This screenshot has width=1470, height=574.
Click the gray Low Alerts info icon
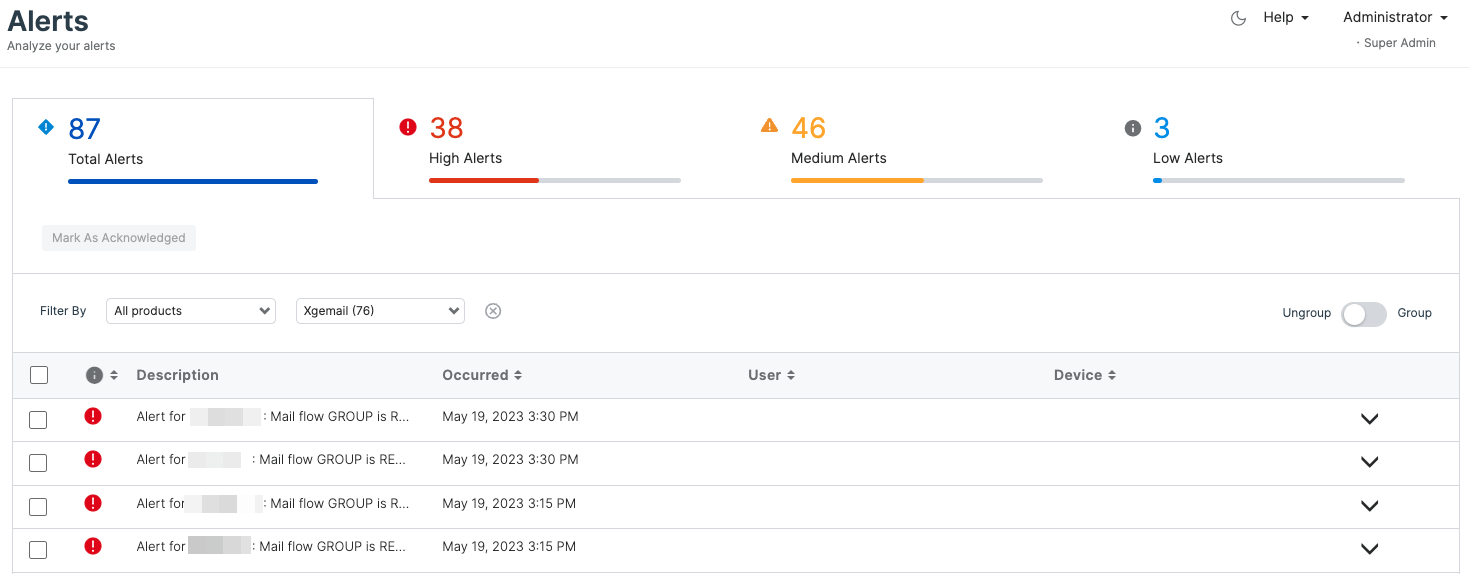tap(1132, 128)
